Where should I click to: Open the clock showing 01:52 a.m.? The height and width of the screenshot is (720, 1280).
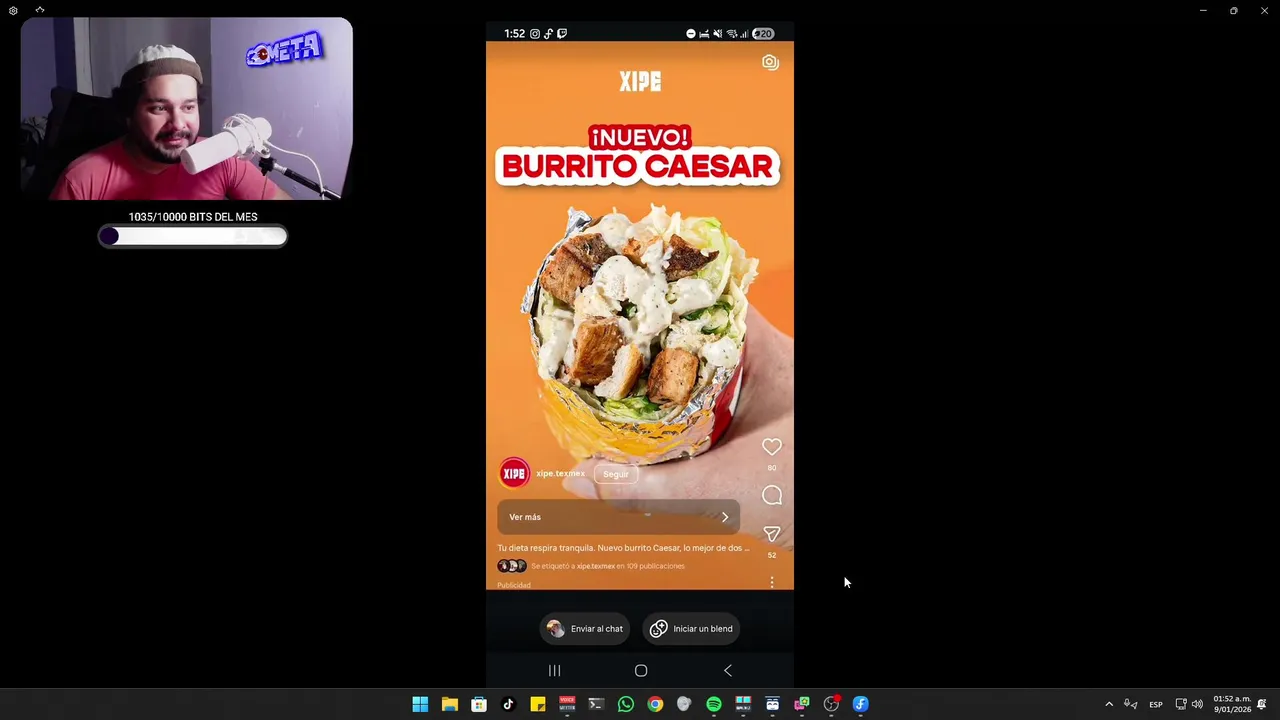1231,704
